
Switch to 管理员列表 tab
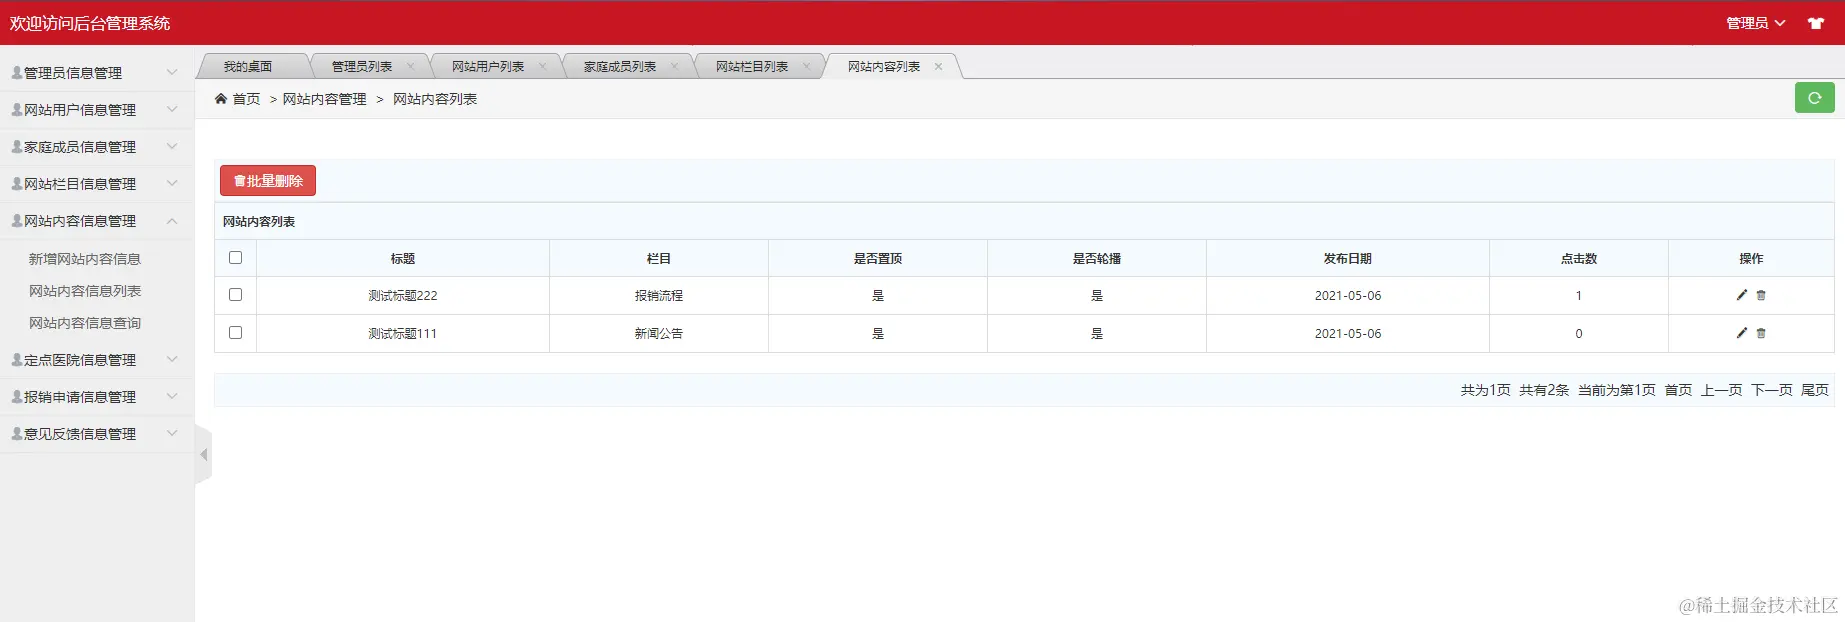point(362,67)
